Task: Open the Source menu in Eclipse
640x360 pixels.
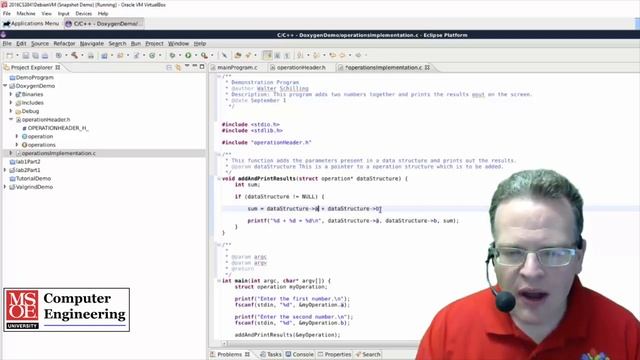Action: click(x=40, y=43)
